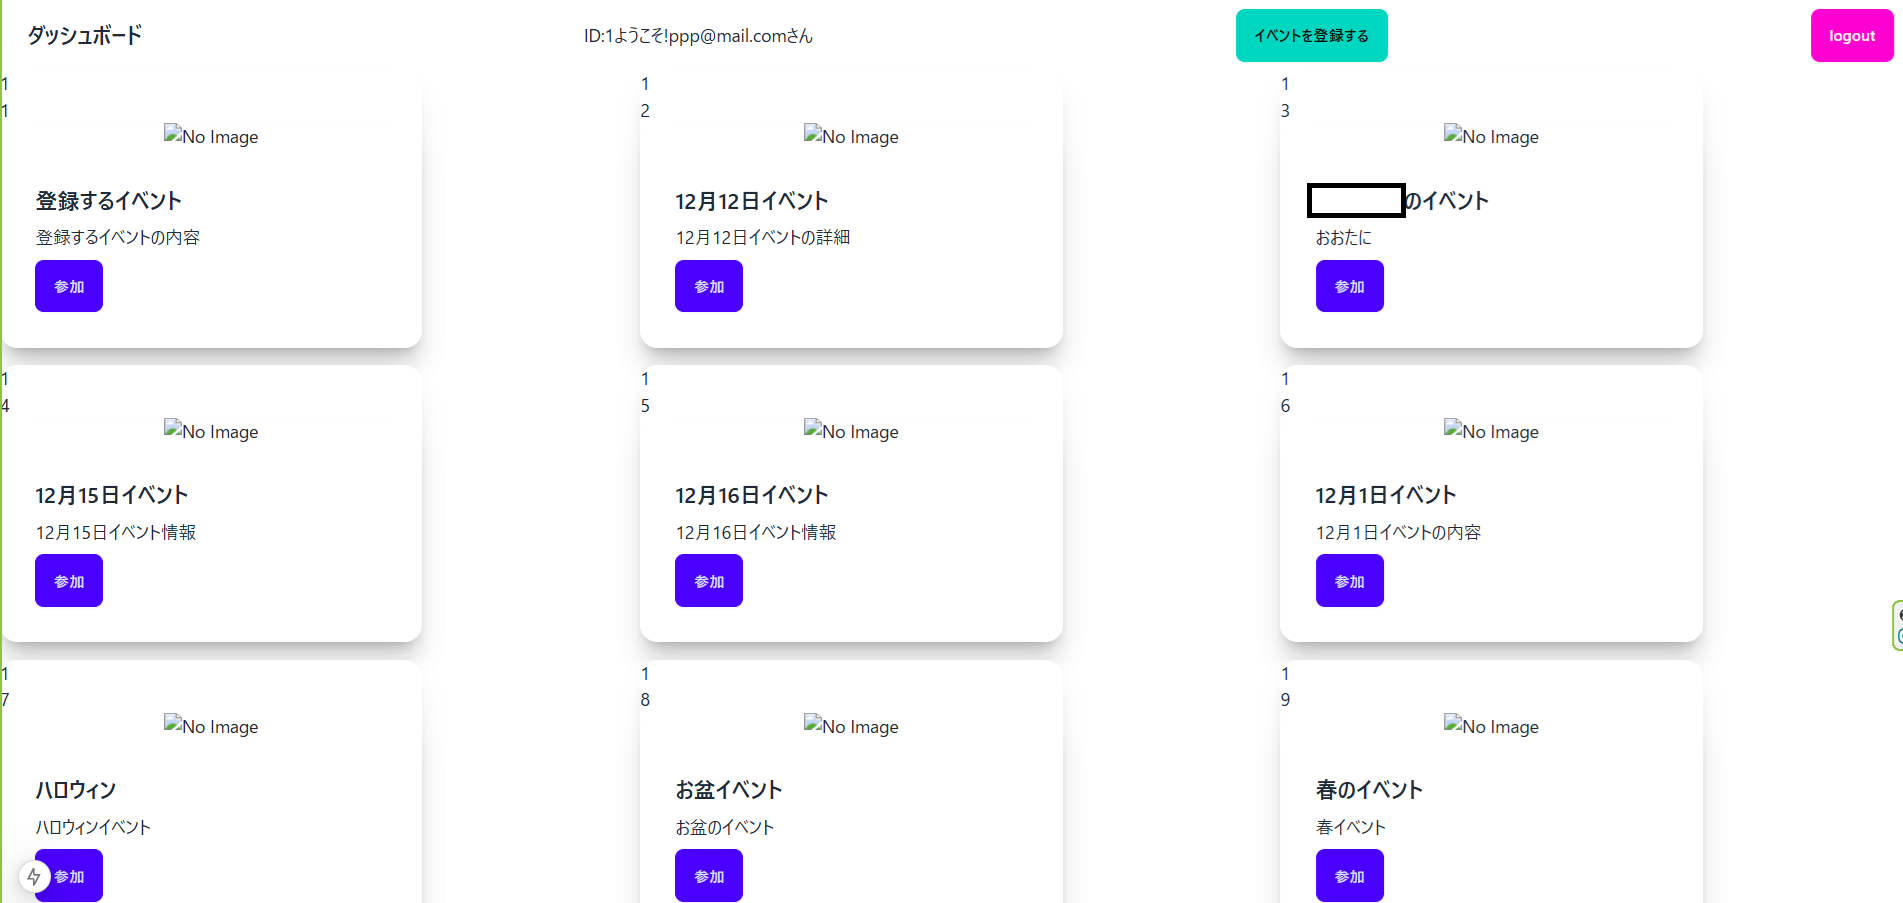Image resolution: width=1903 pixels, height=903 pixels.
Task: Click the 12月1日イベント card title
Action: point(1385,495)
